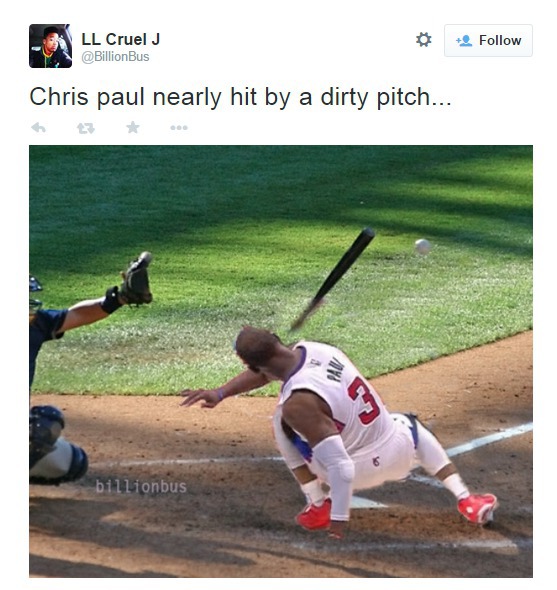Screen dimensions: 557x590
Task: Retweet the Chris Paul tweet
Action: [86, 128]
